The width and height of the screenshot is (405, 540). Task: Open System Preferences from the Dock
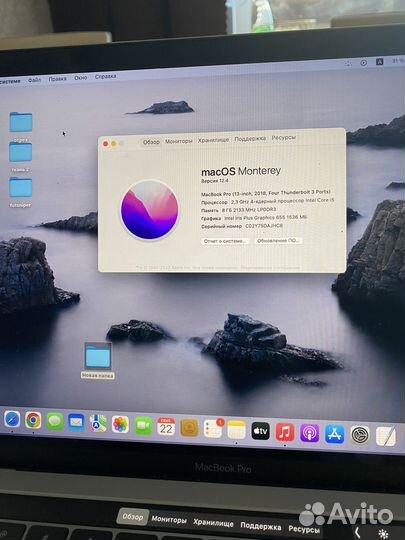click(360, 435)
